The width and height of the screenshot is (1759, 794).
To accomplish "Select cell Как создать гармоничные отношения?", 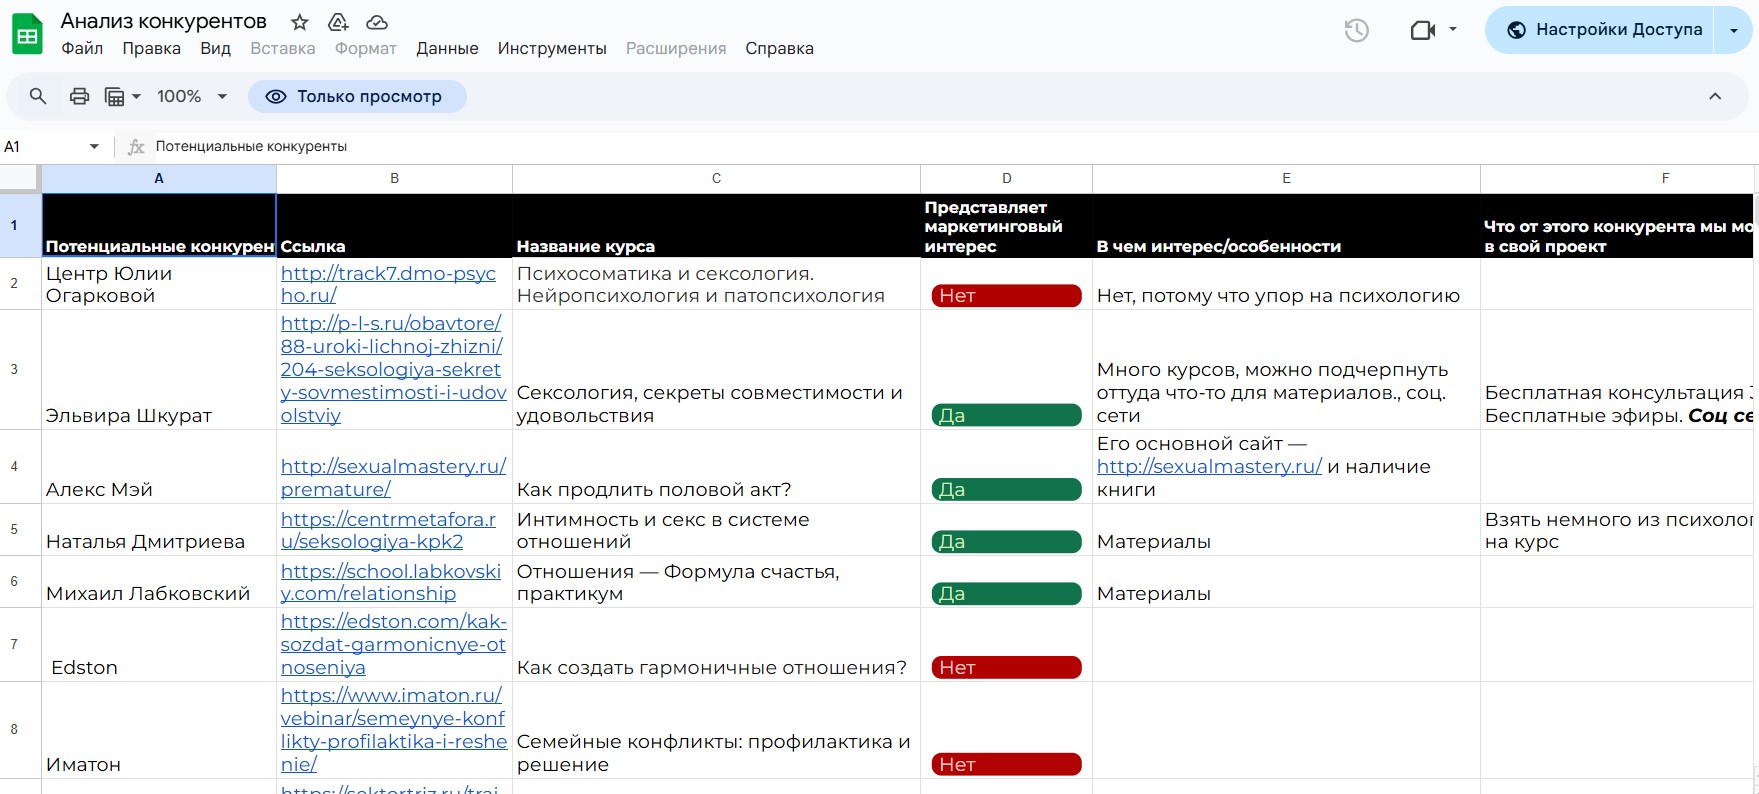I will pos(716,645).
